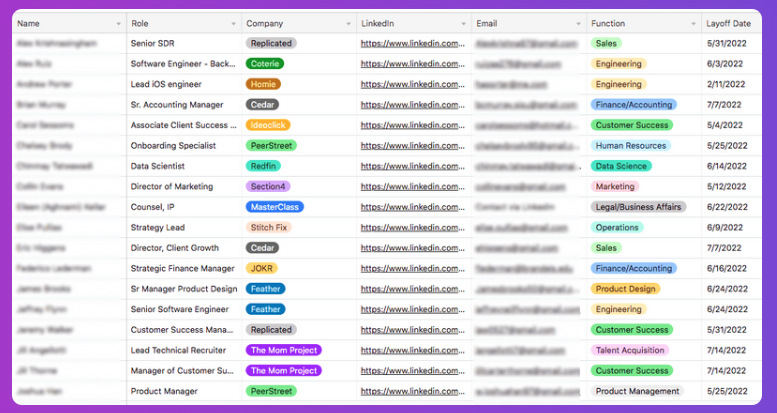This screenshot has width=777, height=413.
Task: Click the 6/3/2022 layoff date cell
Action: pyautogui.click(x=731, y=63)
